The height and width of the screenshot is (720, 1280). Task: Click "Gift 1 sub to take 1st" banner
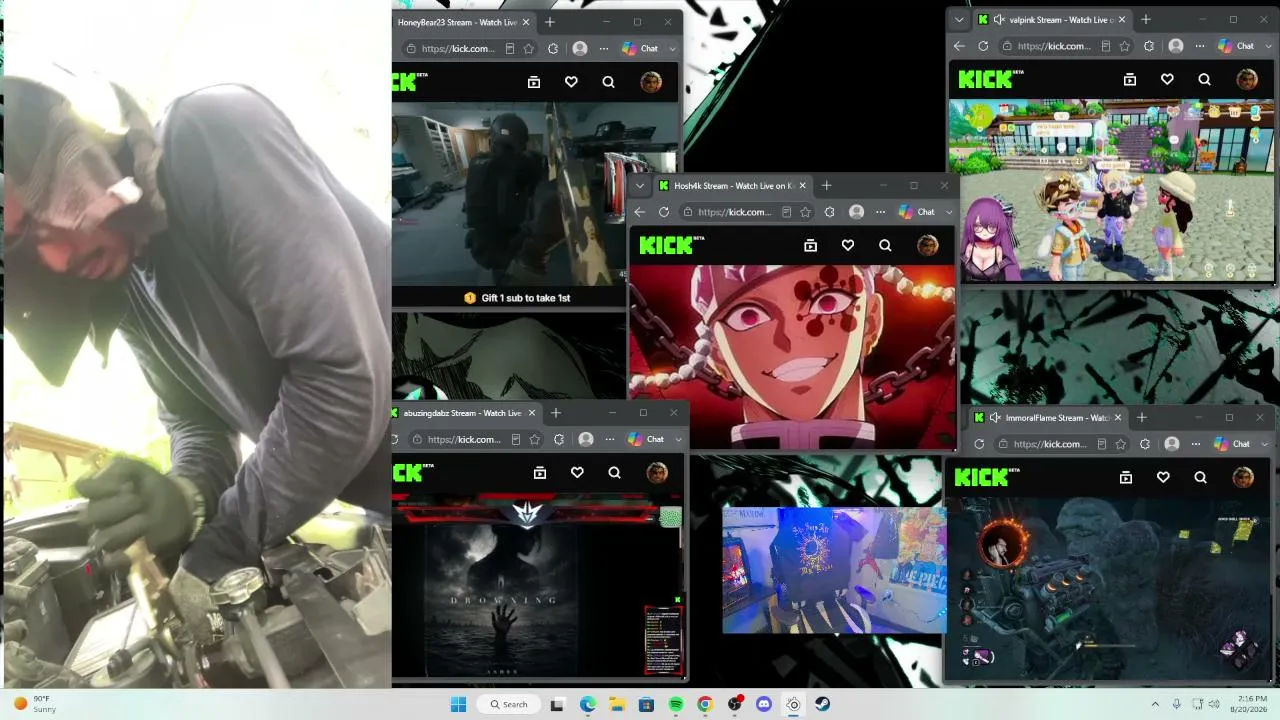[x=517, y=298]
